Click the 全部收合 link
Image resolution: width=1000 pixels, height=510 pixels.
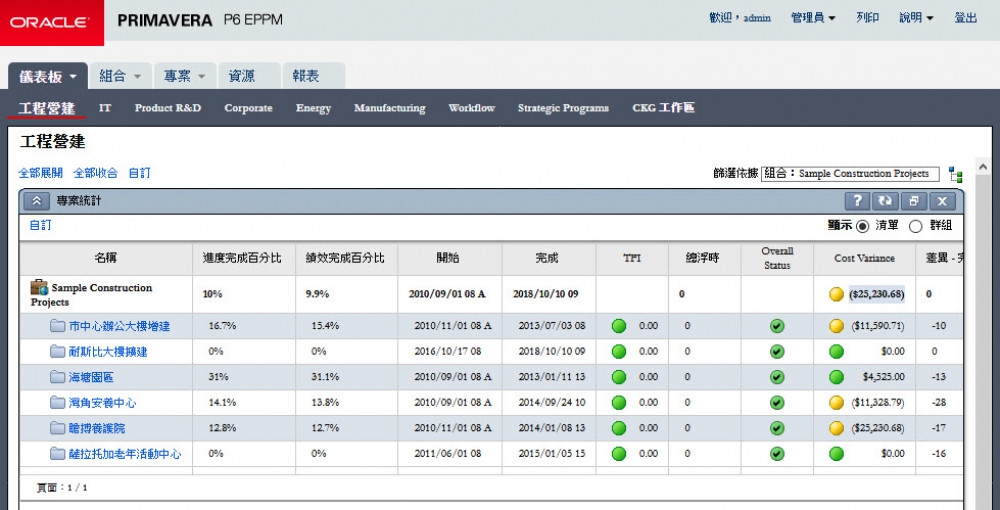point(96,173)
